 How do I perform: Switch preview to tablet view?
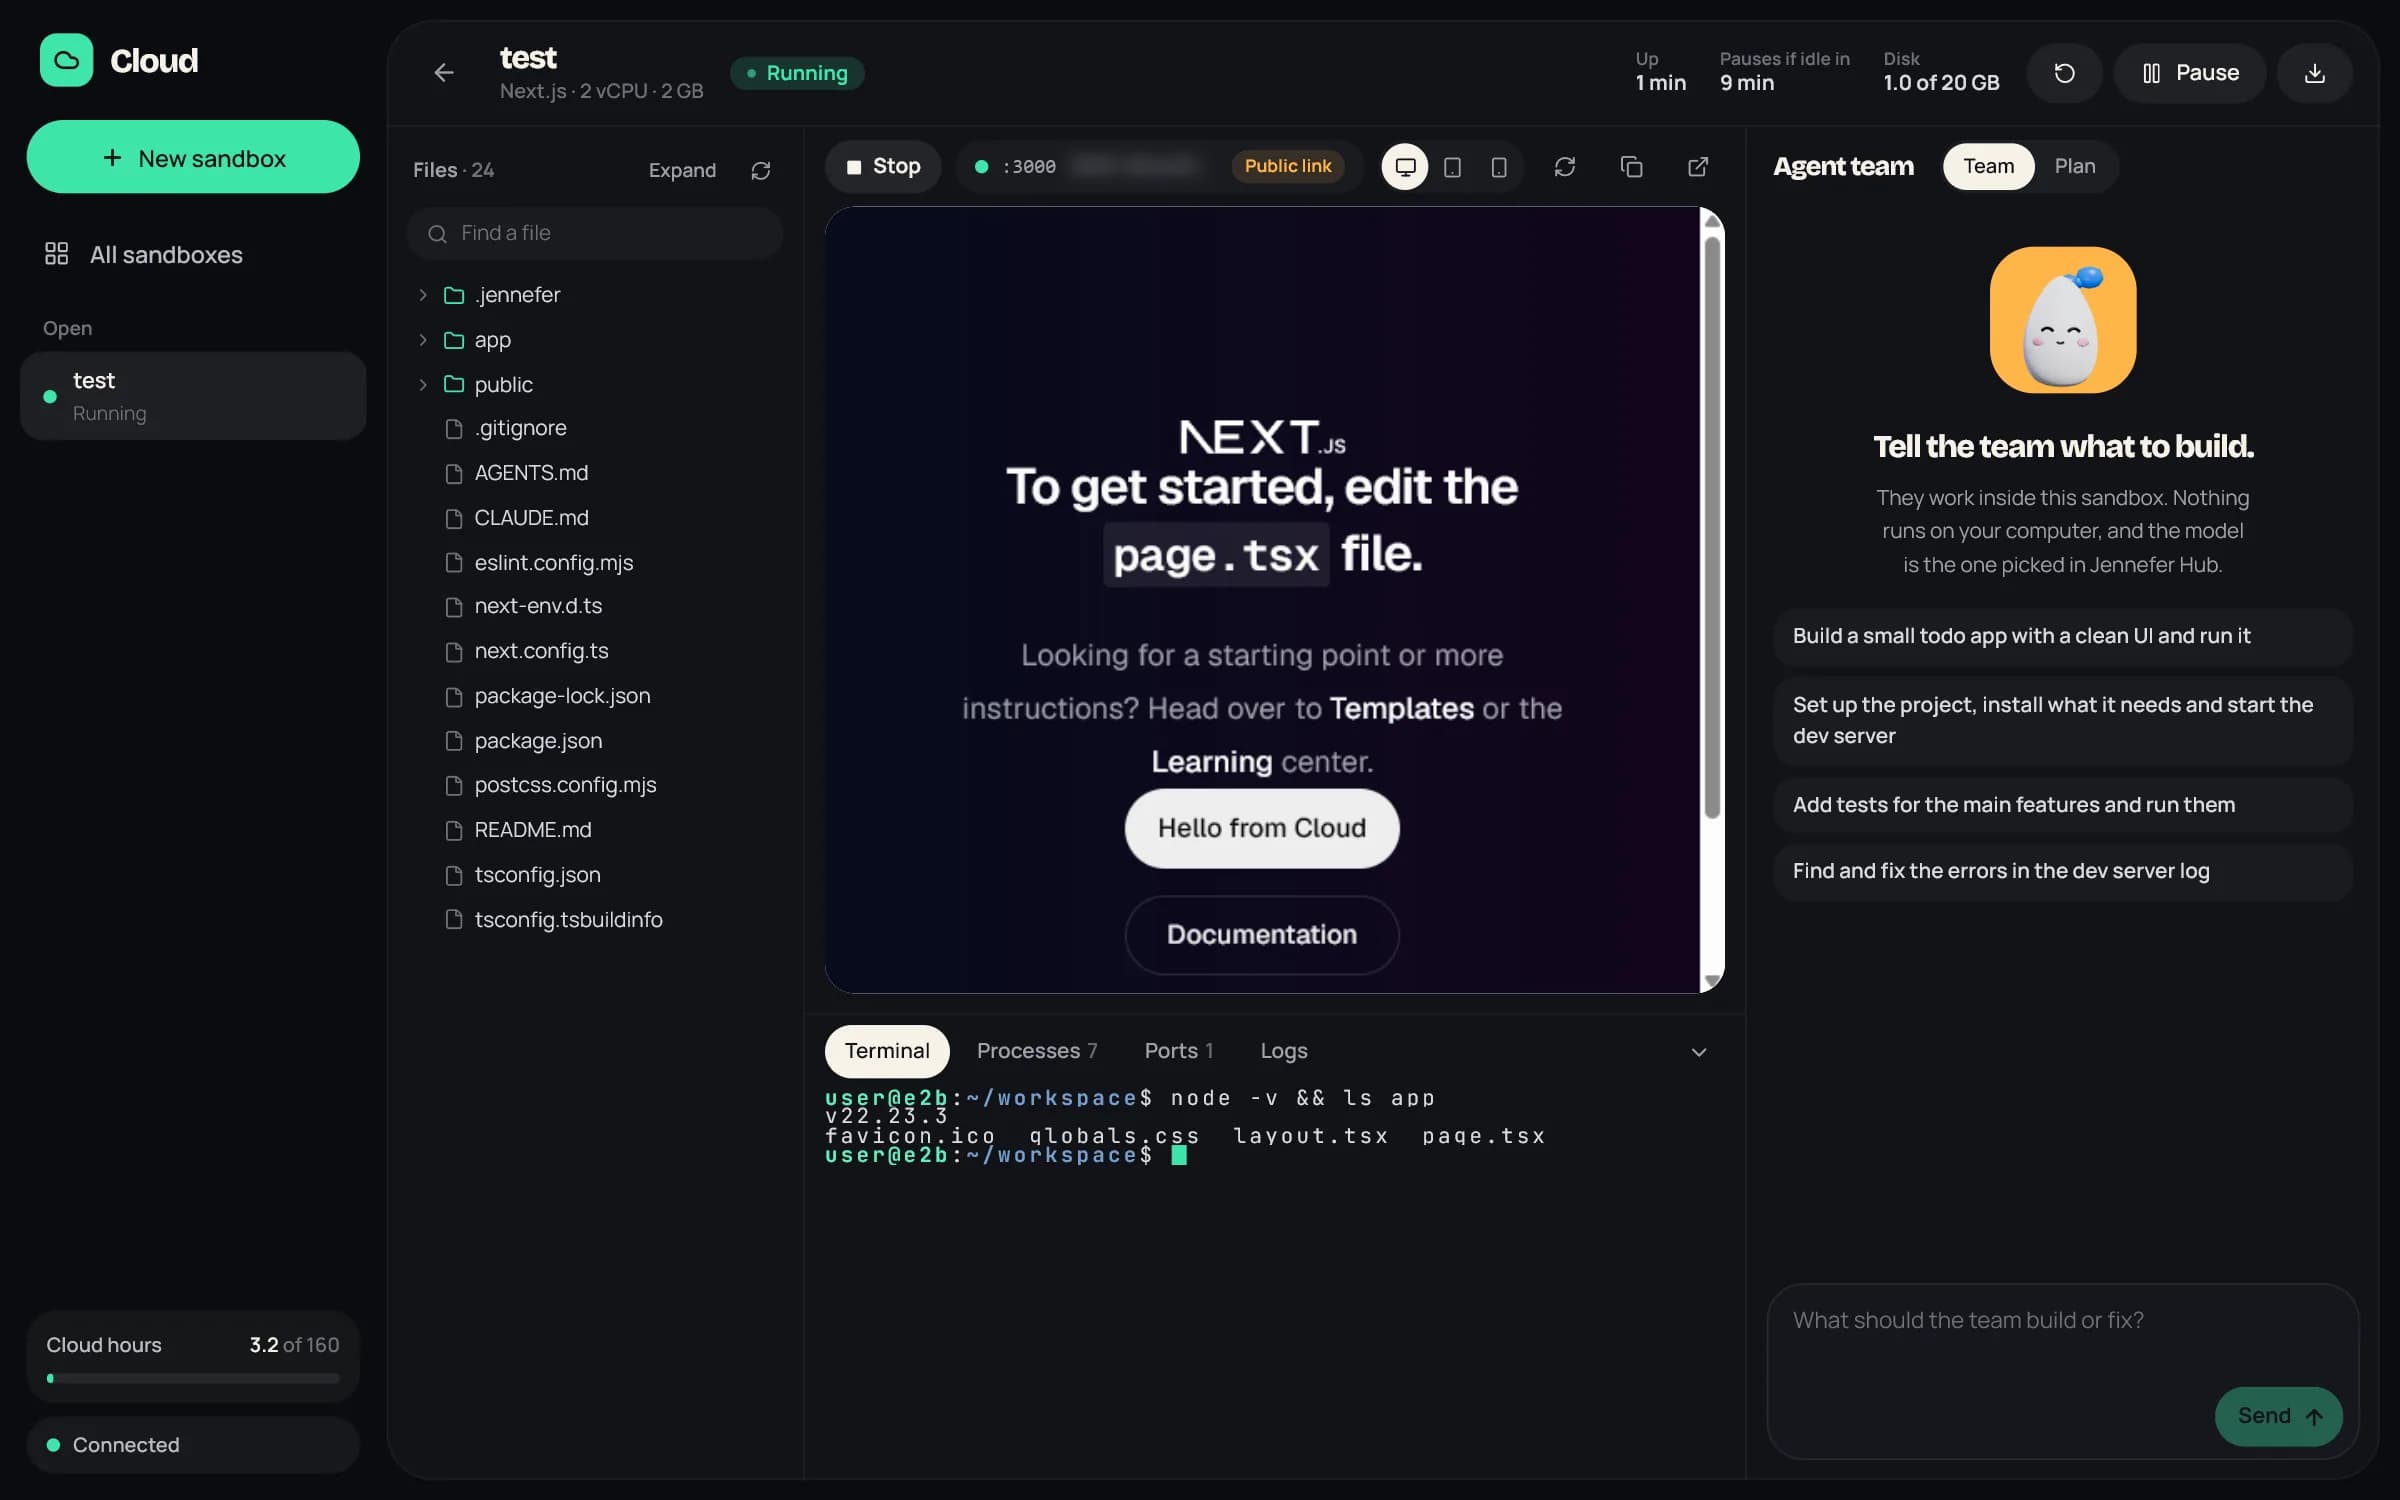point(1452,166)
